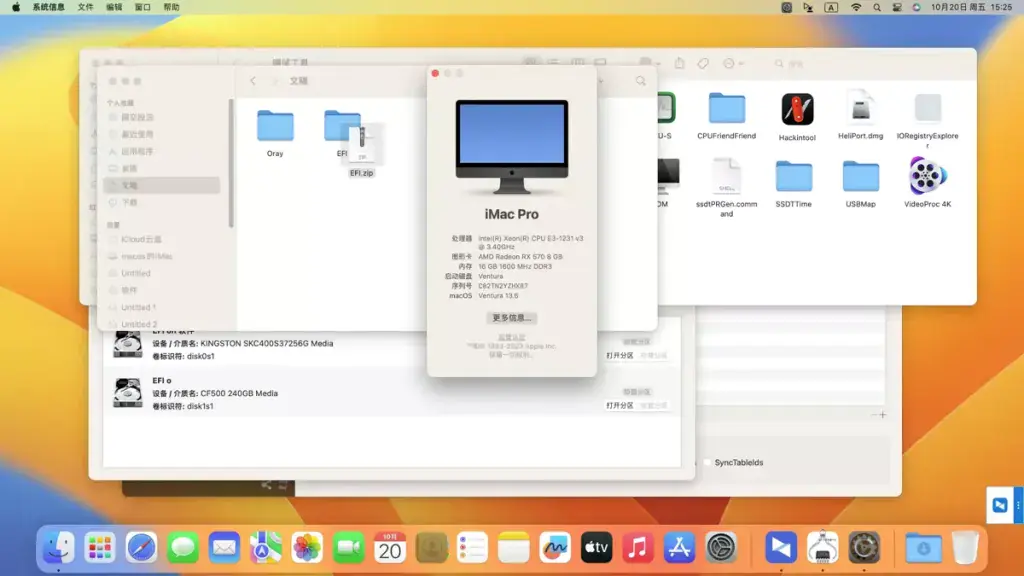Click 打开分区 for KINGSTON disk0s1
Viewport: 1024px width, 576px height.
point(620,355)
